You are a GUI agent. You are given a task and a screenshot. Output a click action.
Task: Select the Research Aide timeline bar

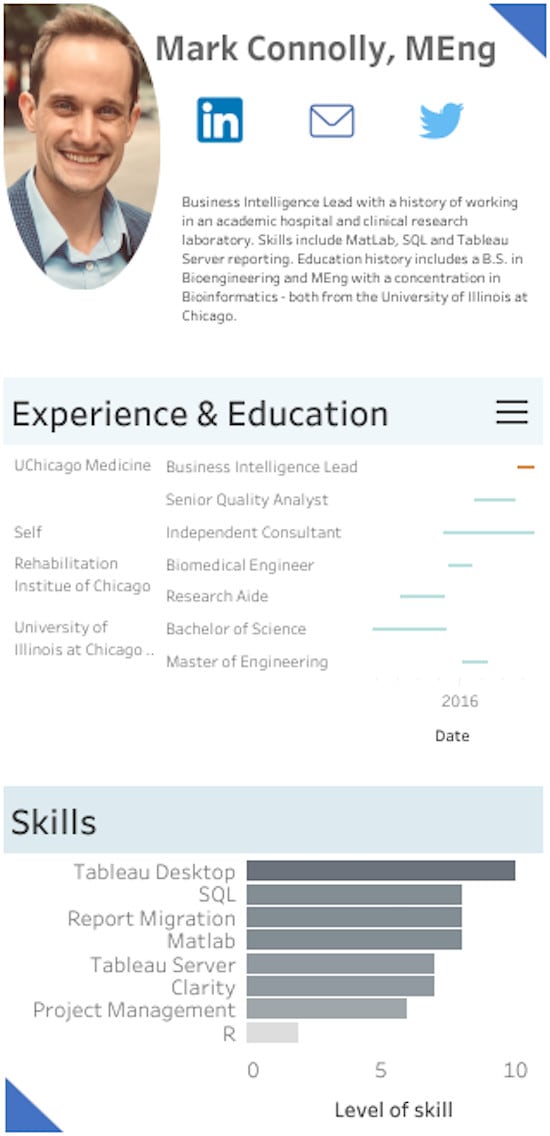pyautogui.click(x=422, y=596)
